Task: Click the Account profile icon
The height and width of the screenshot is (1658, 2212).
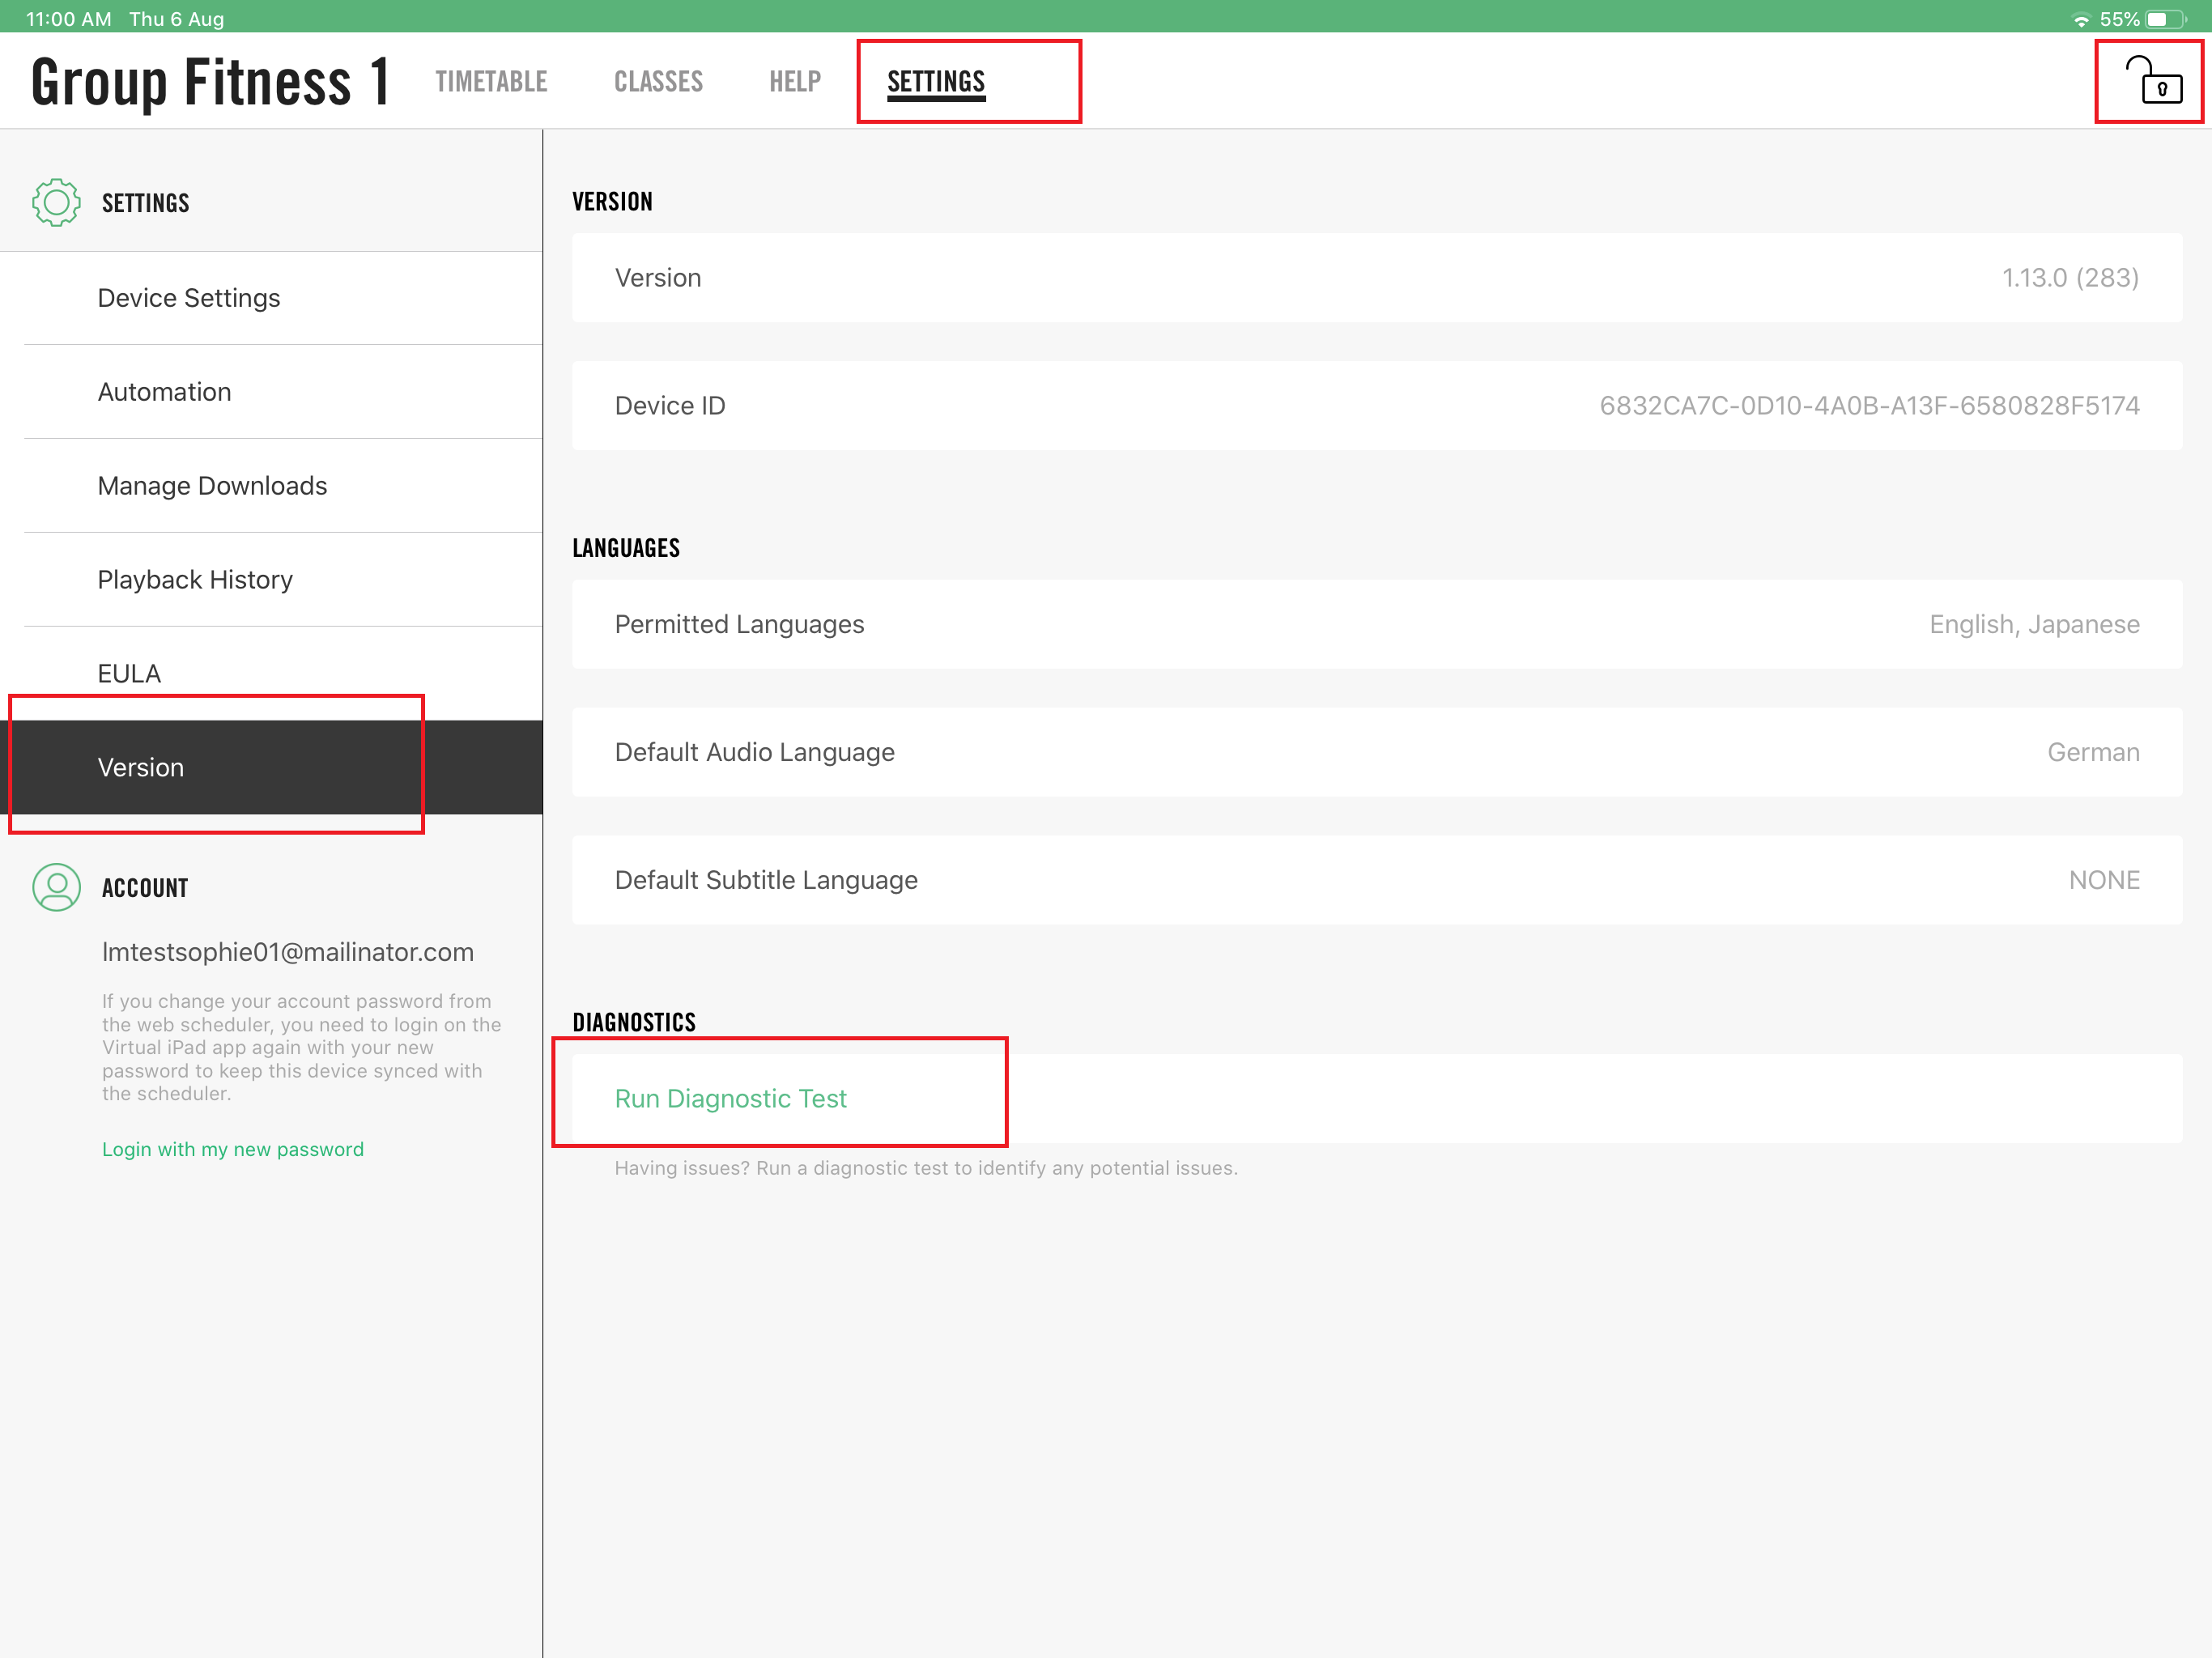Action: (x=56, y=887)
